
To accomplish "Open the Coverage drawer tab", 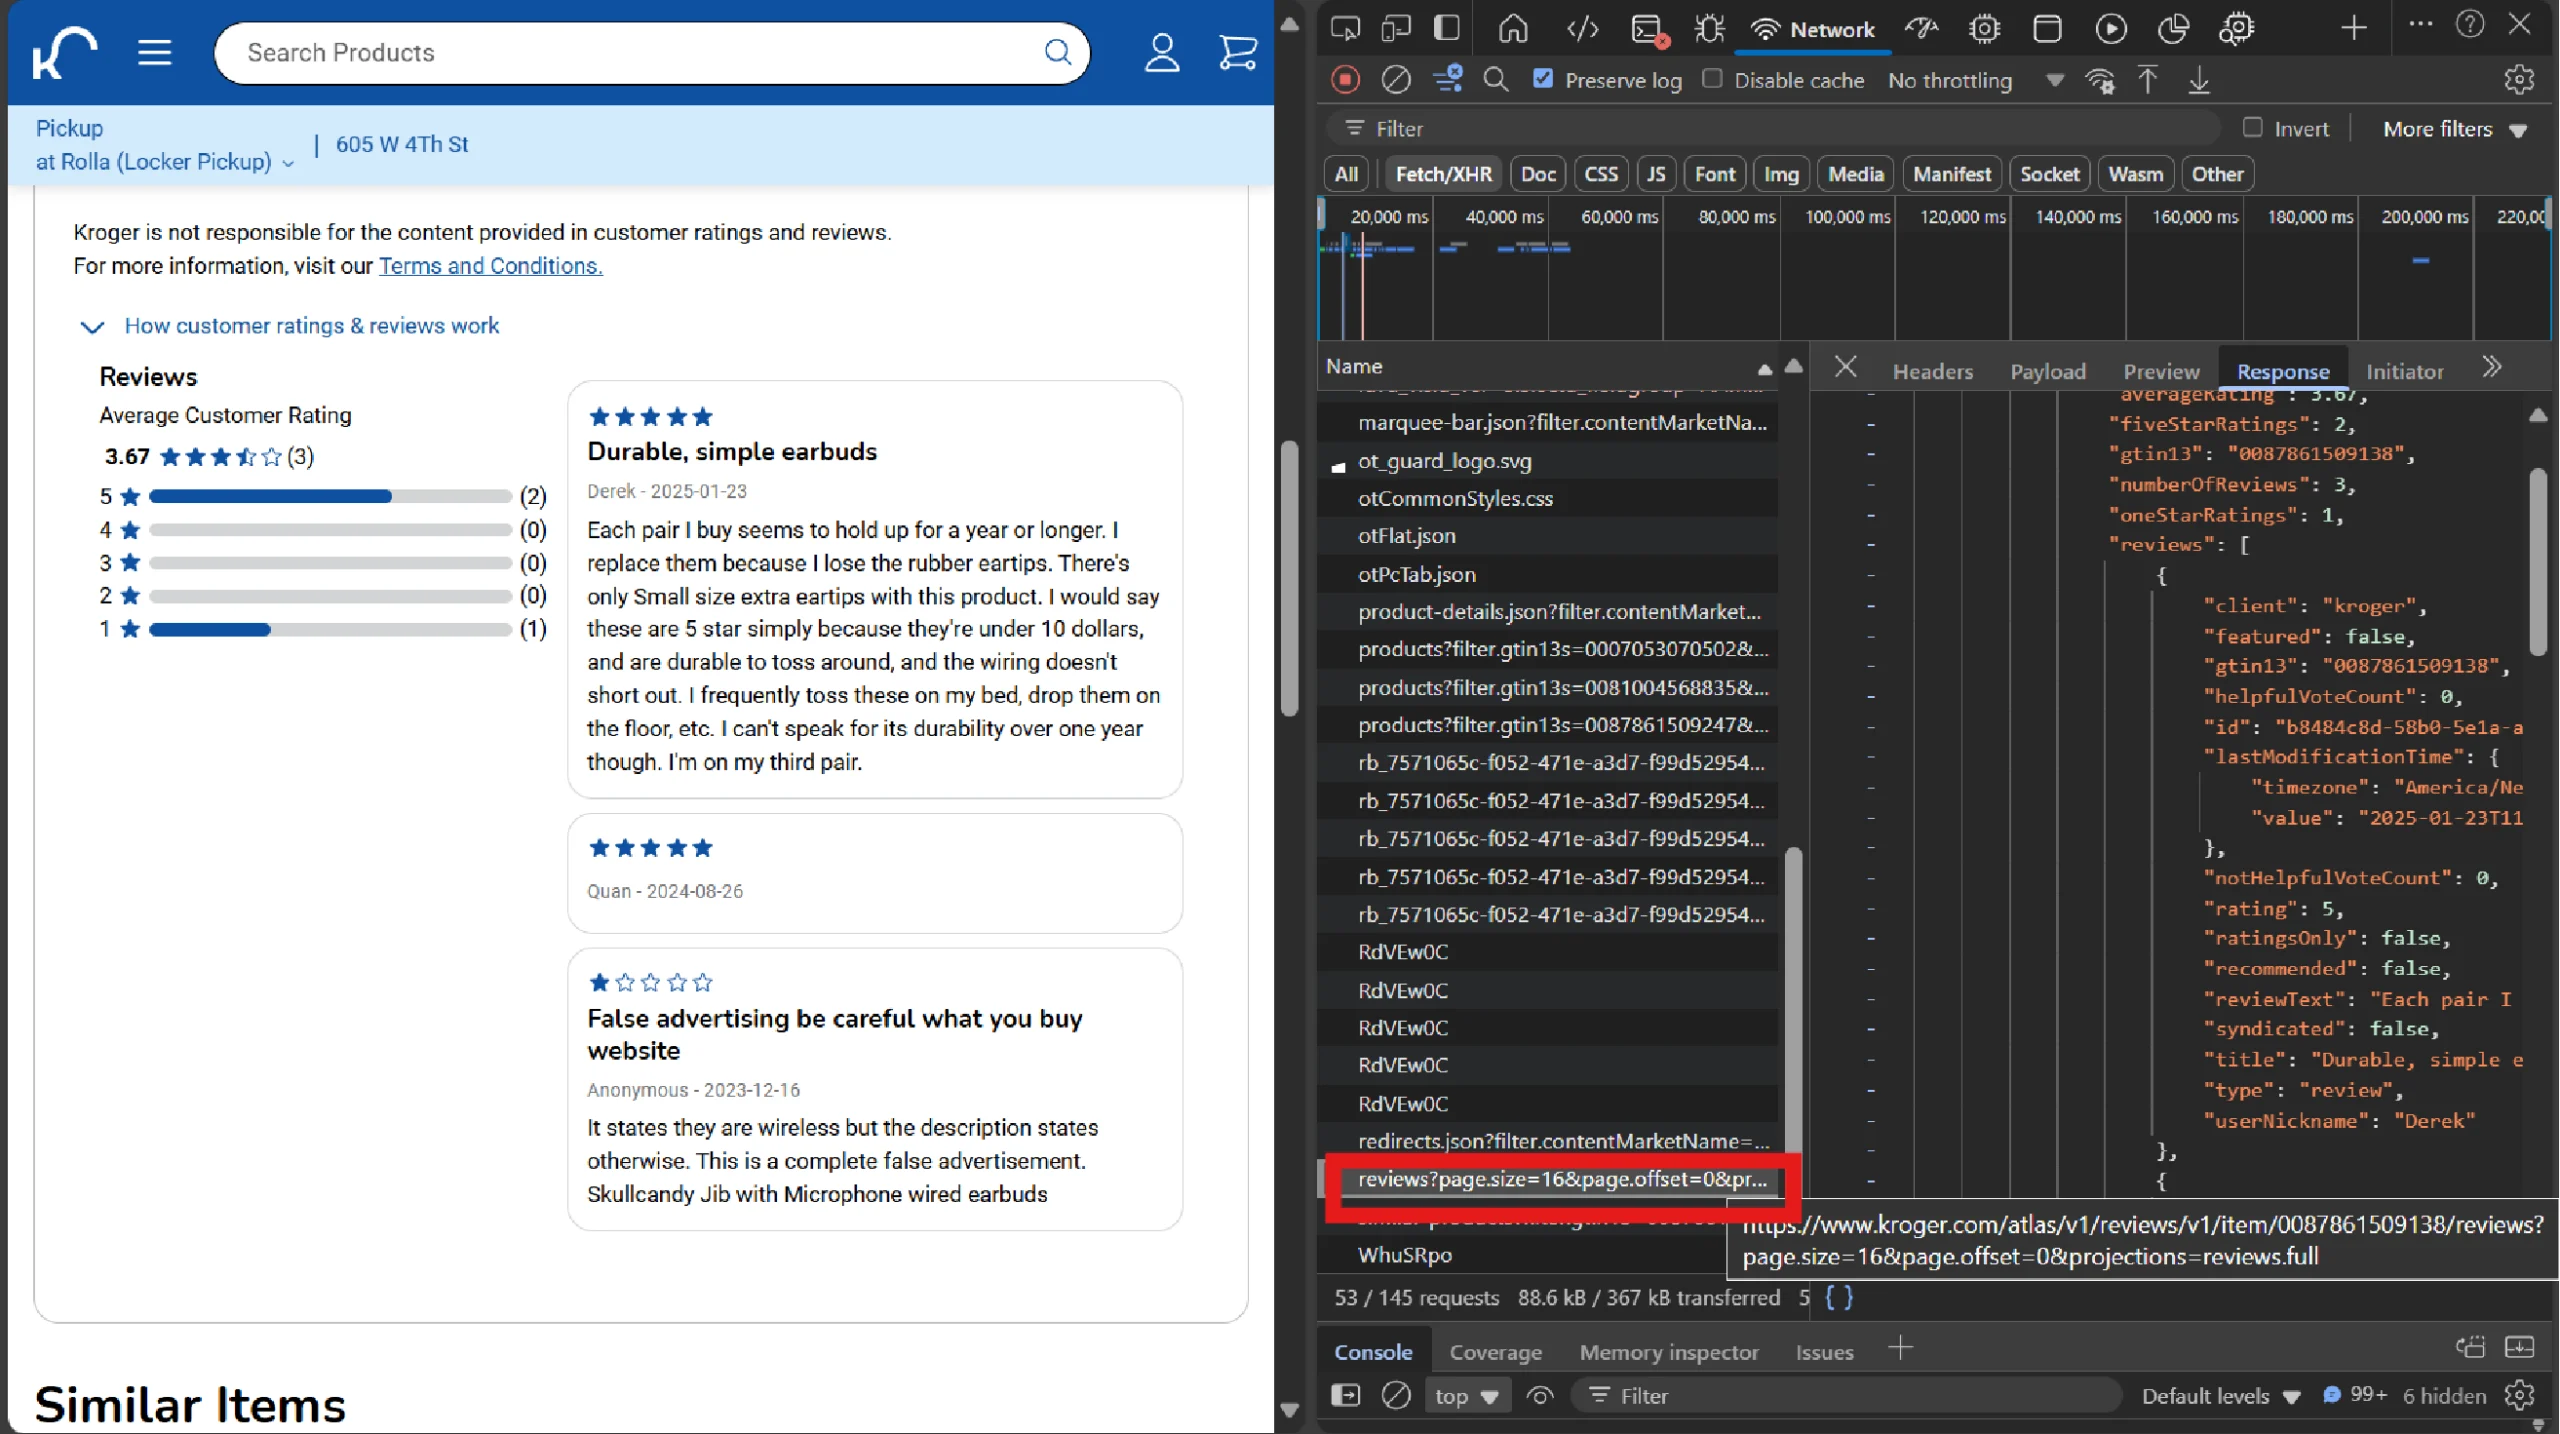I will click(1495, 1352).
